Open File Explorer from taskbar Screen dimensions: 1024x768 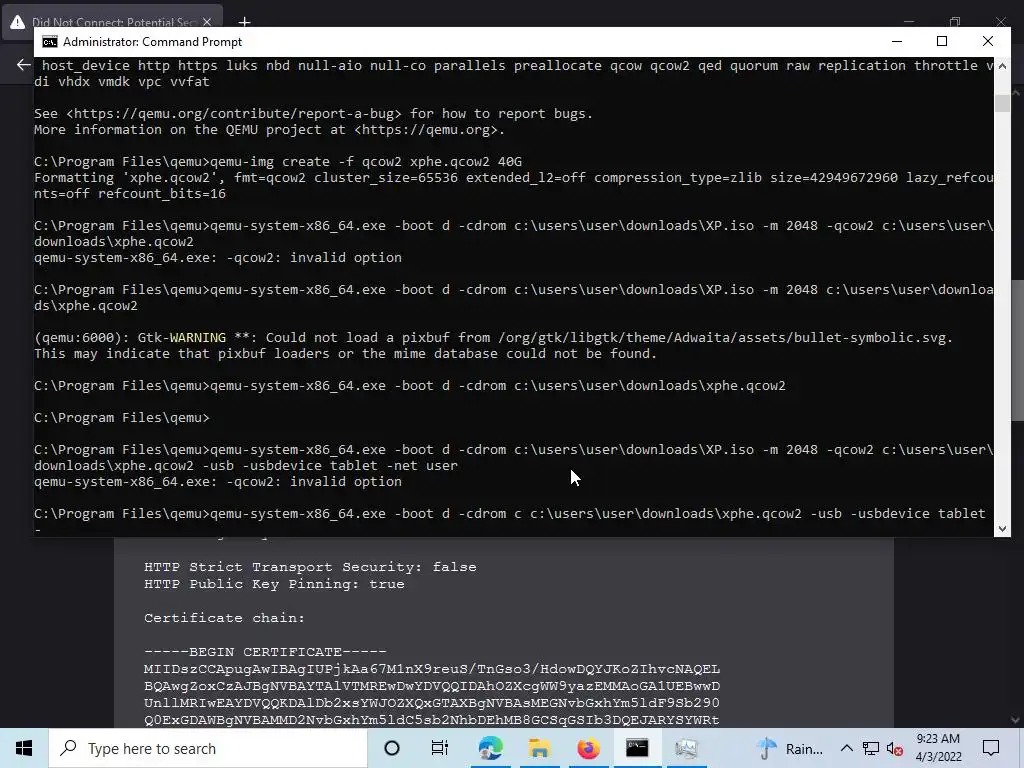[539, 748]
